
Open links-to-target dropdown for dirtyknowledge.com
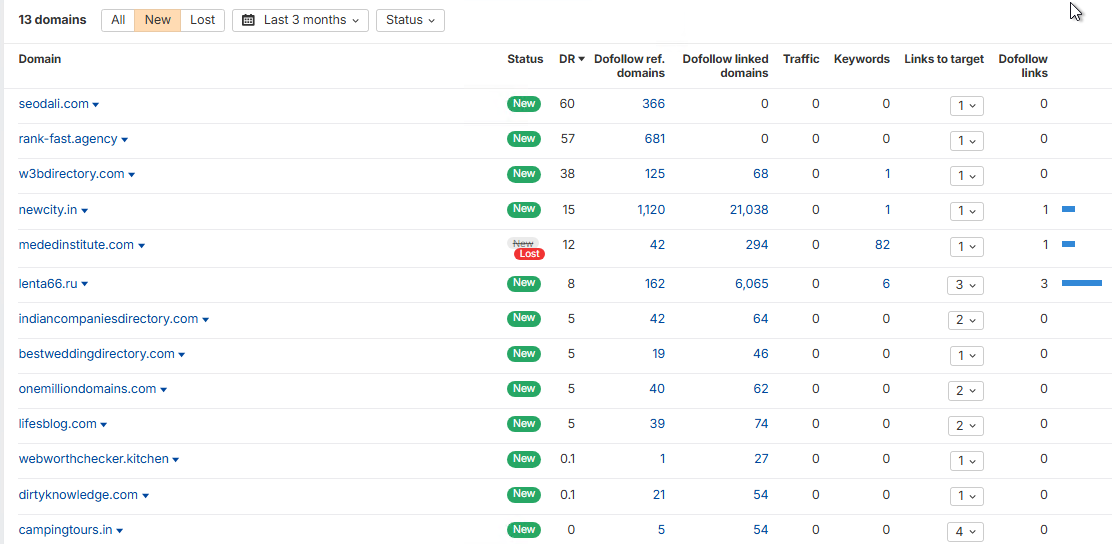click(x=967, y=496)
